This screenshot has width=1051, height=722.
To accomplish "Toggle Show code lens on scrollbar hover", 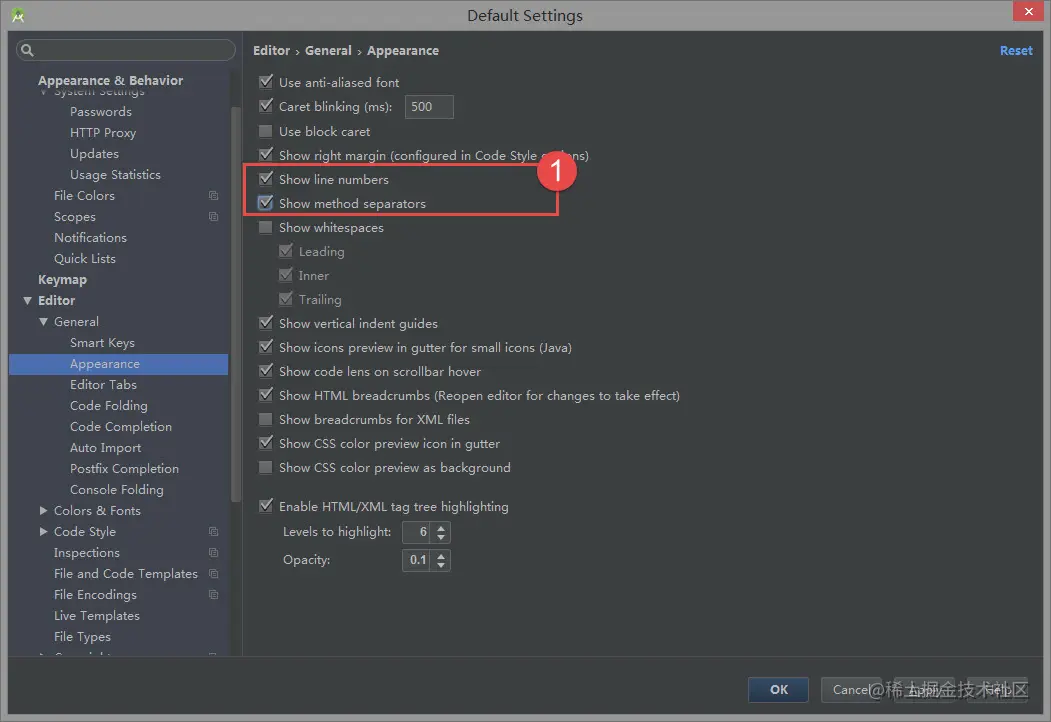I will [x=266, y=371].
